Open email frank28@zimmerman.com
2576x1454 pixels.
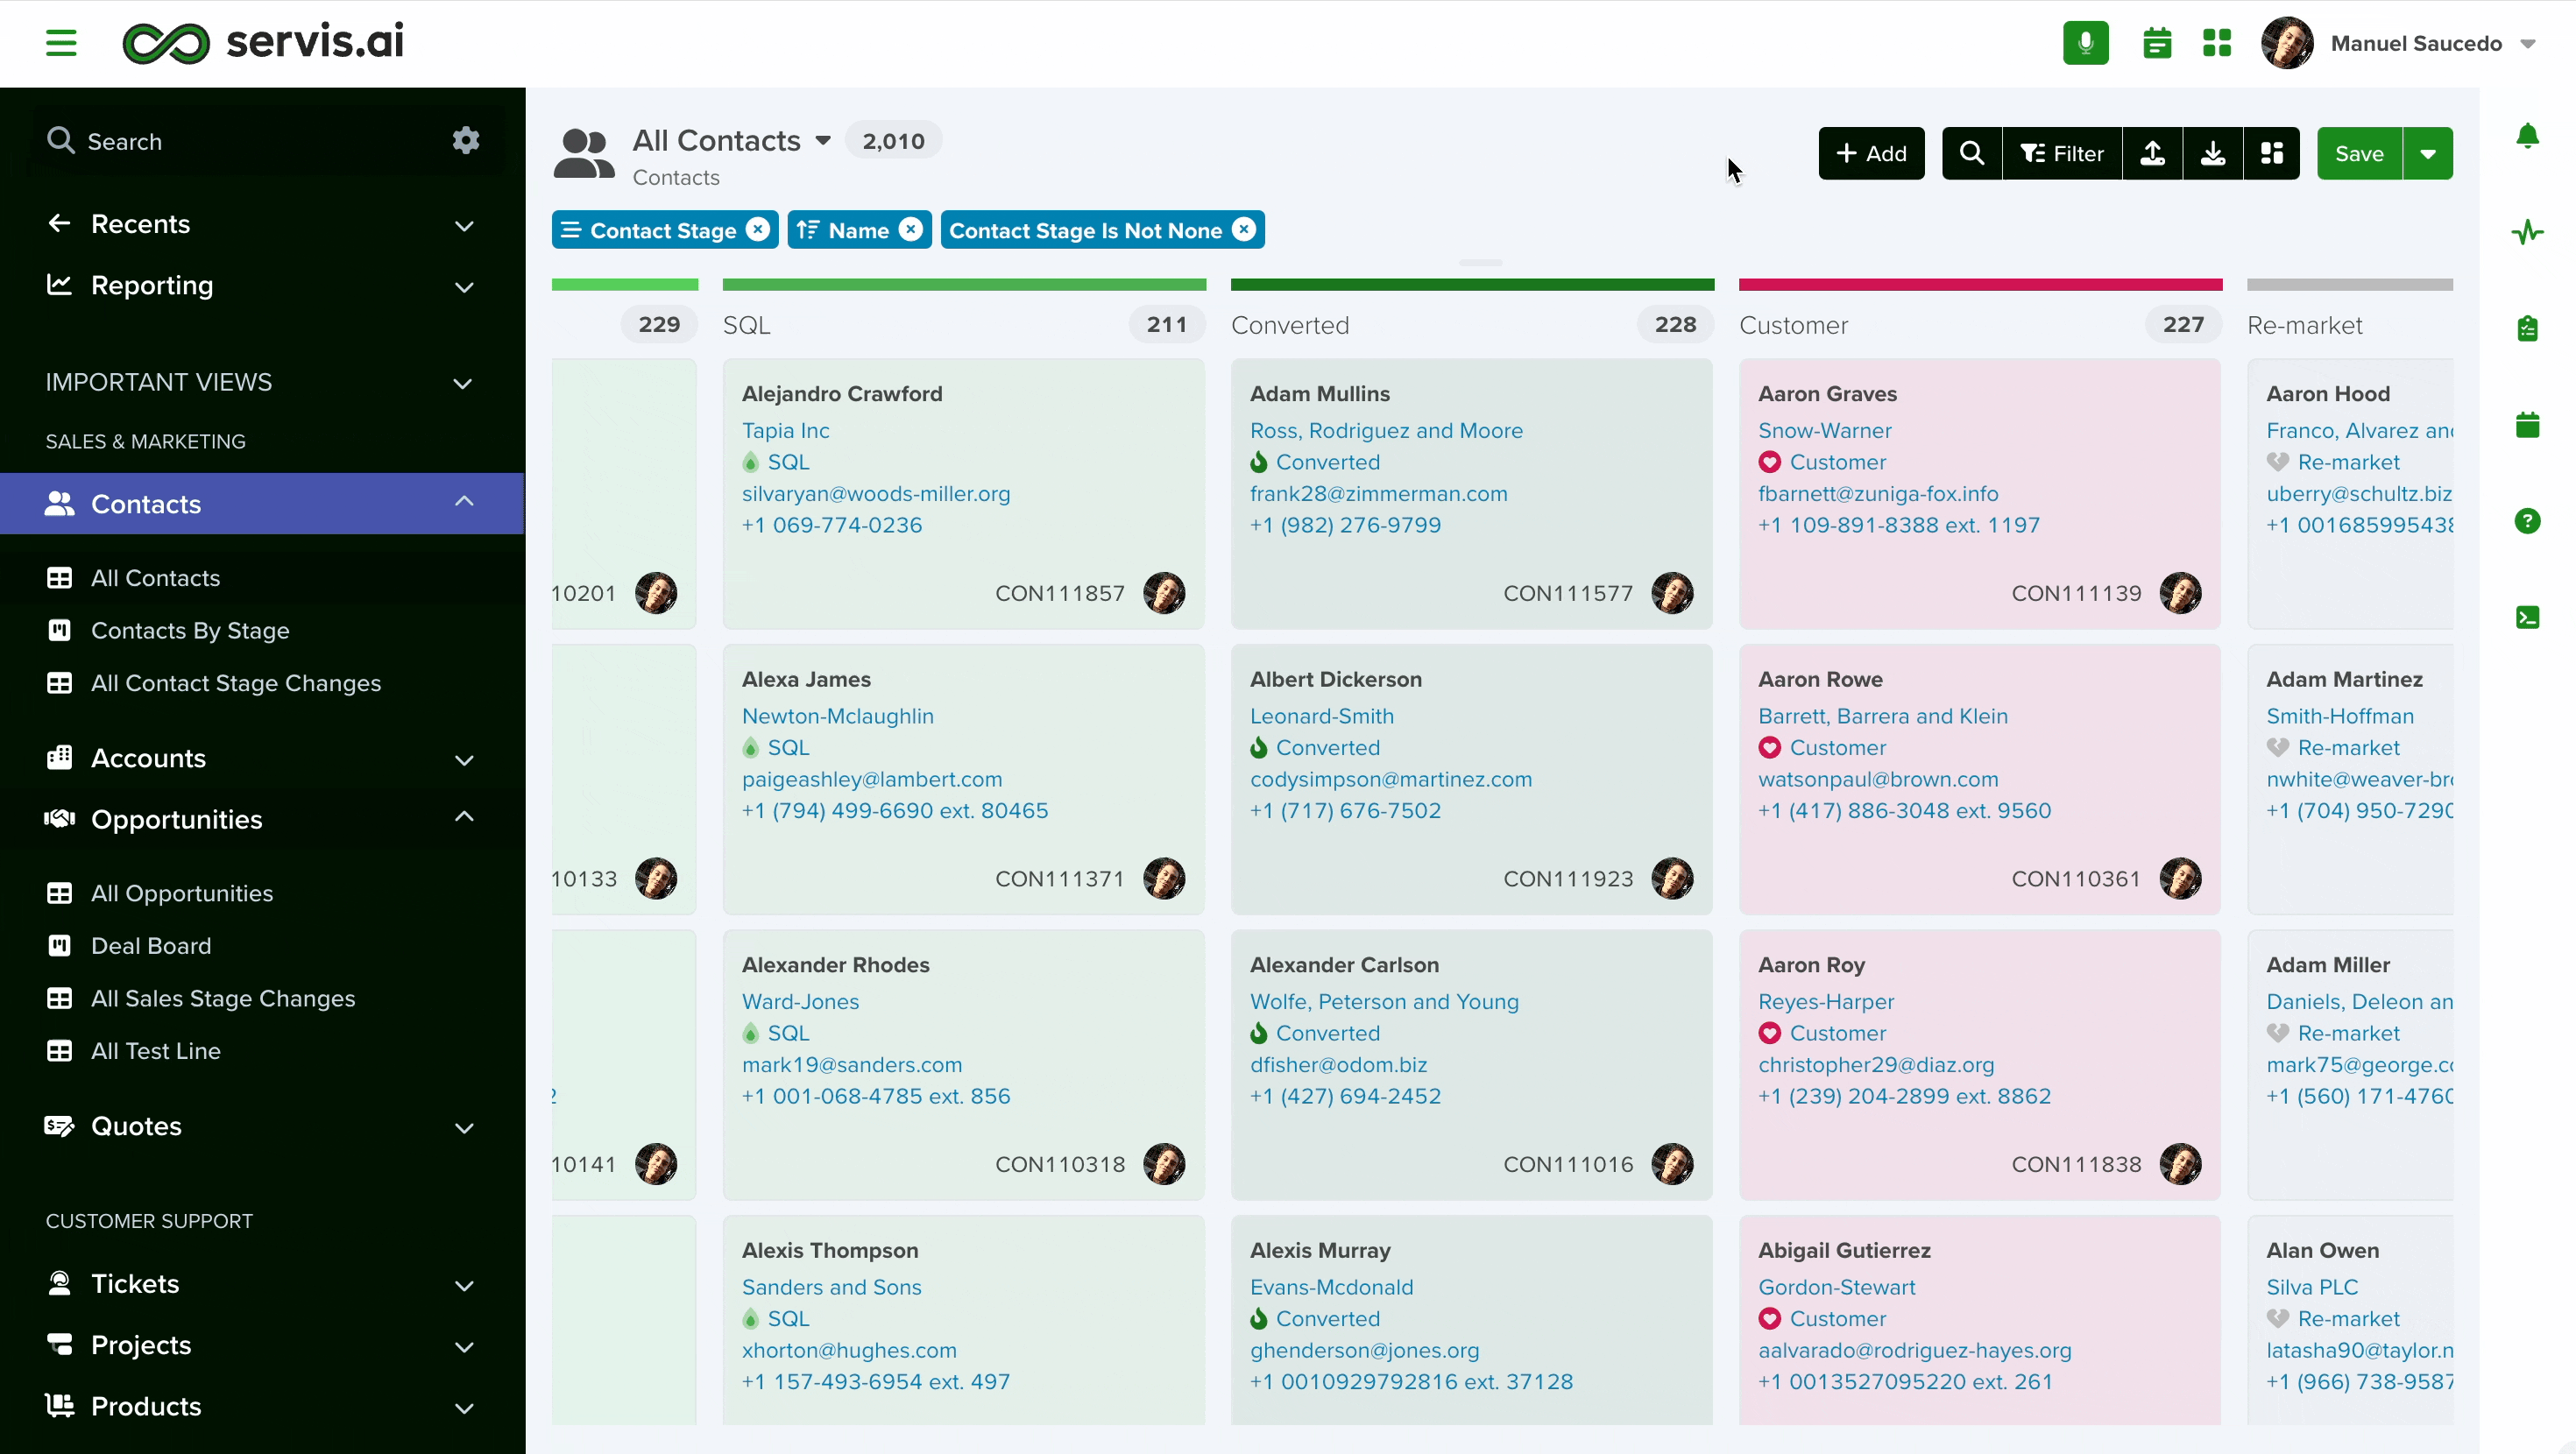(1379, 493)
